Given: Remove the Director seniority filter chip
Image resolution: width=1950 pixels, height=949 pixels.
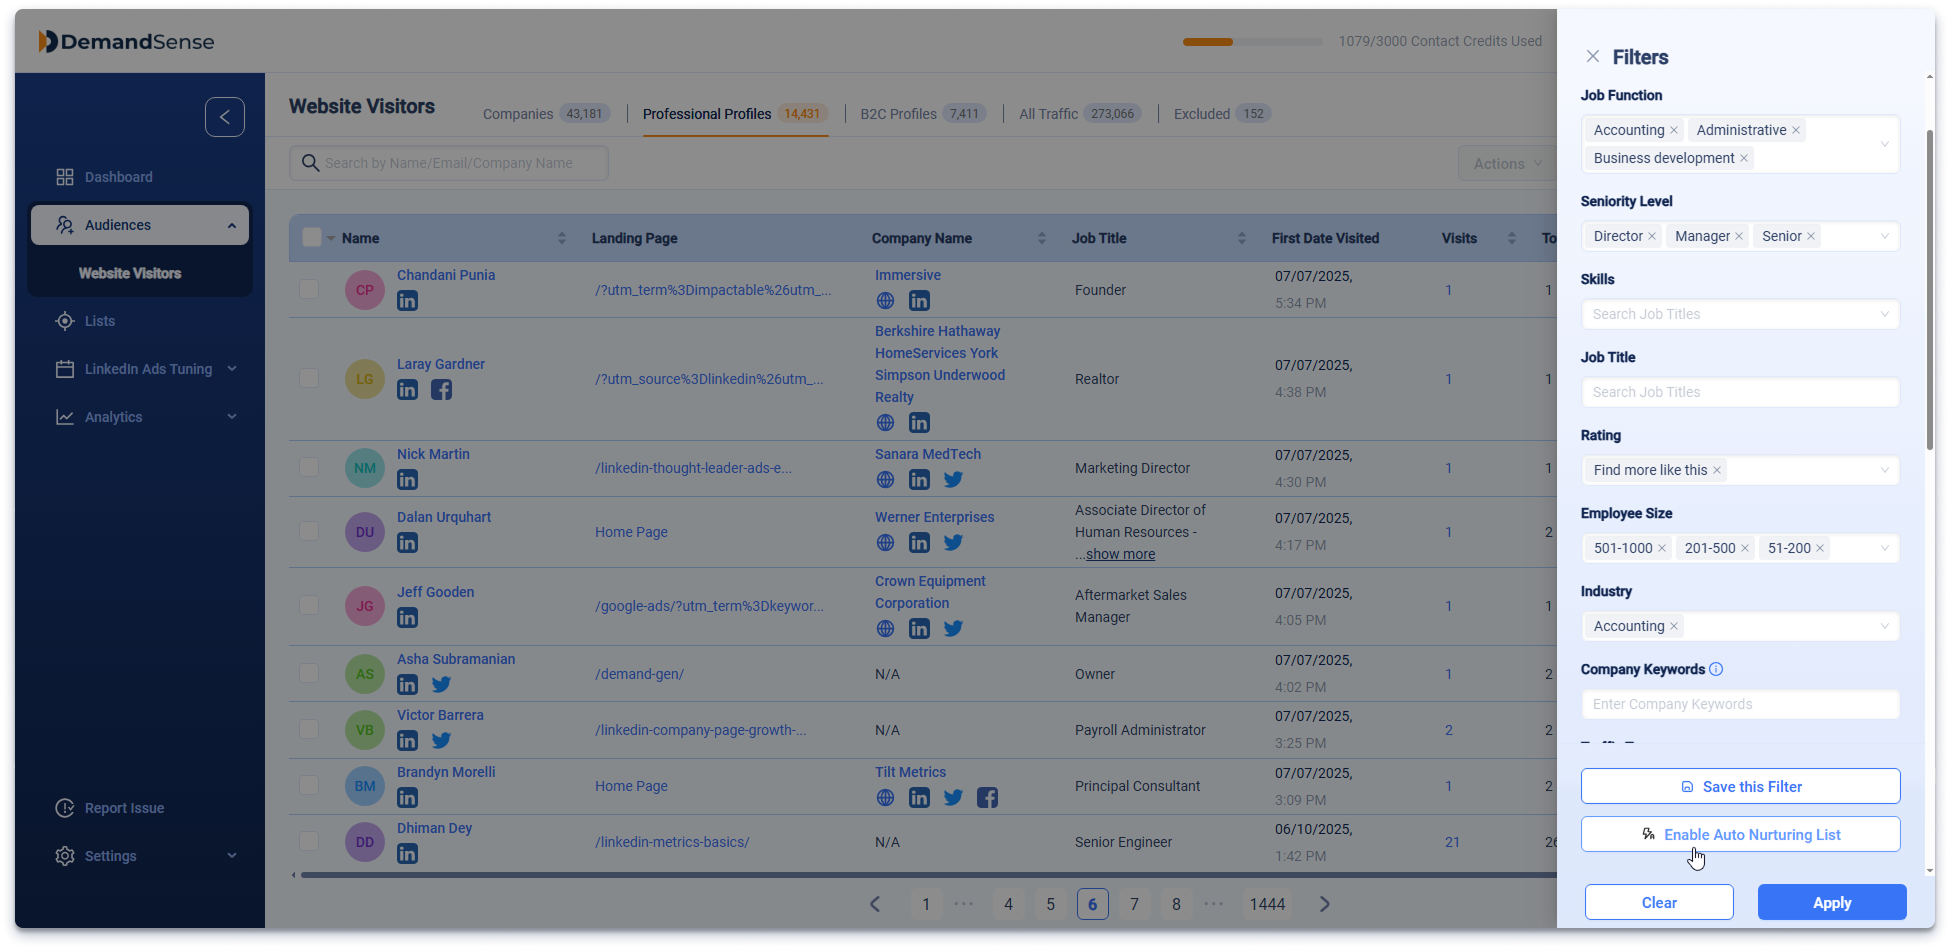Looking at the screenshot, I should point(1651,236).
